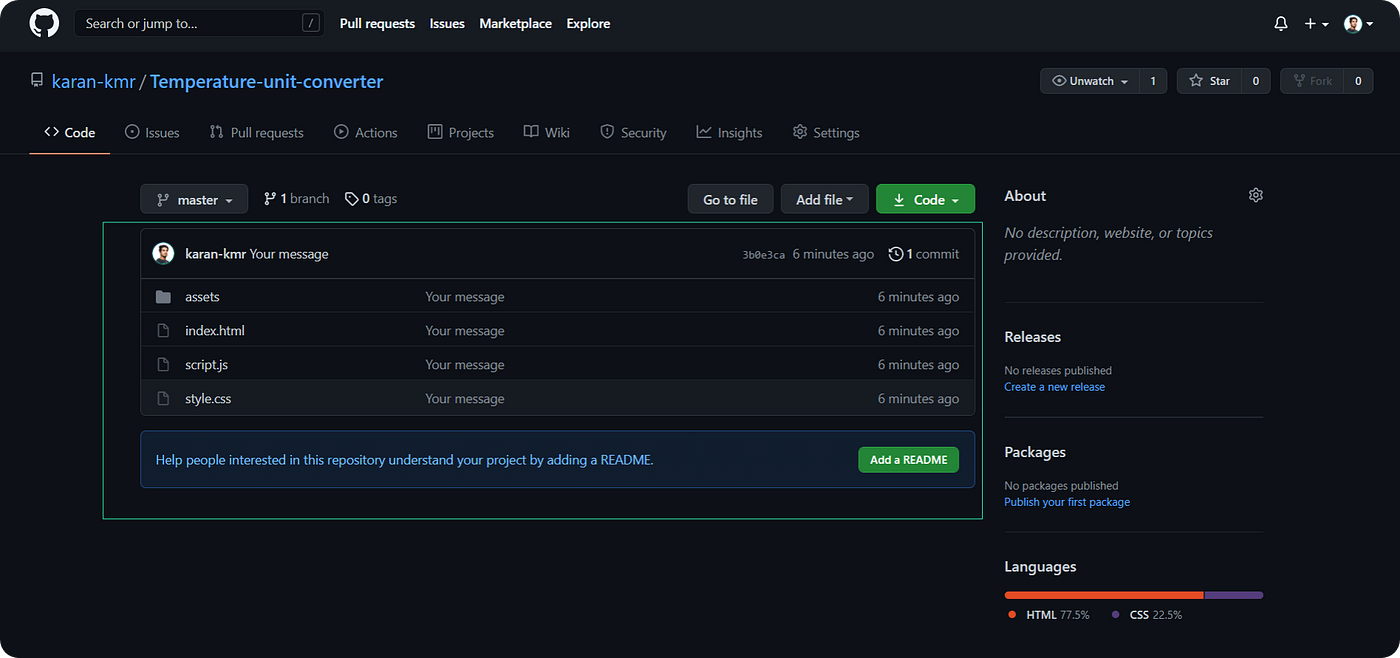Click the slash shortcut key icon in search
The width and height of the screenshot is (1400, 658).
(x=311, y=23)
